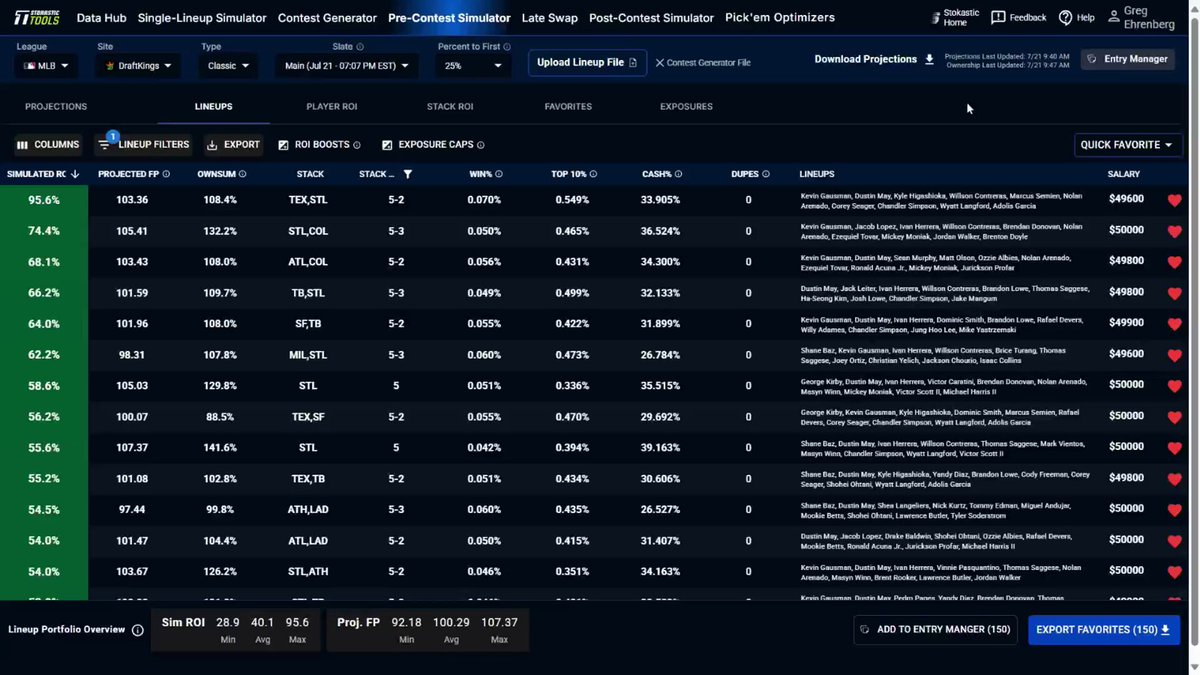
Task: Open the Entry Manager
Action: click(x=1127, y=59)
